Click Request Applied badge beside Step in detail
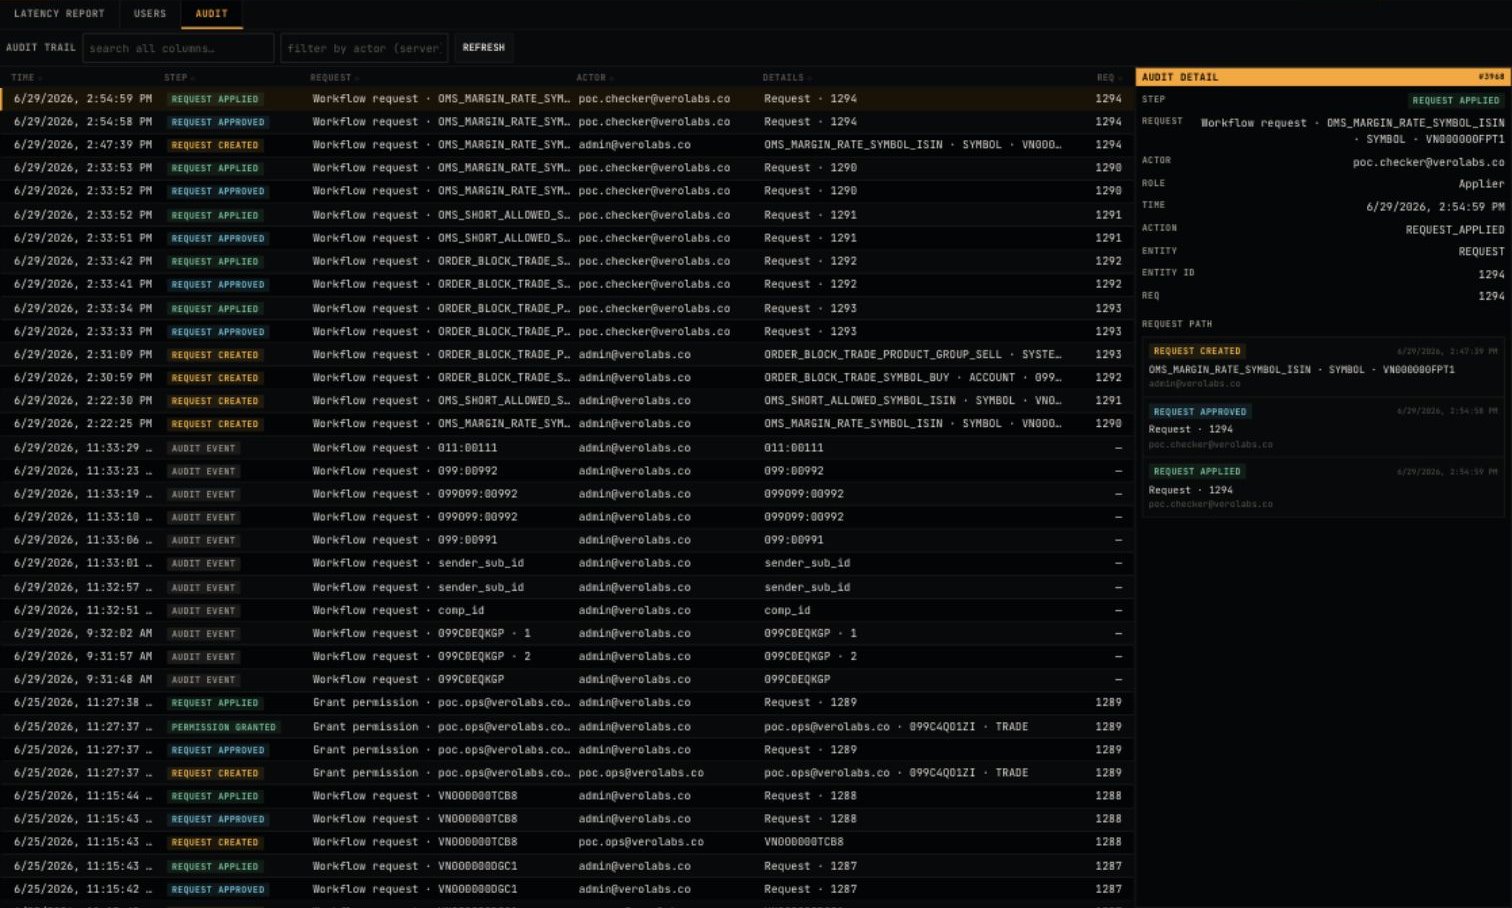 point(1455,100)
